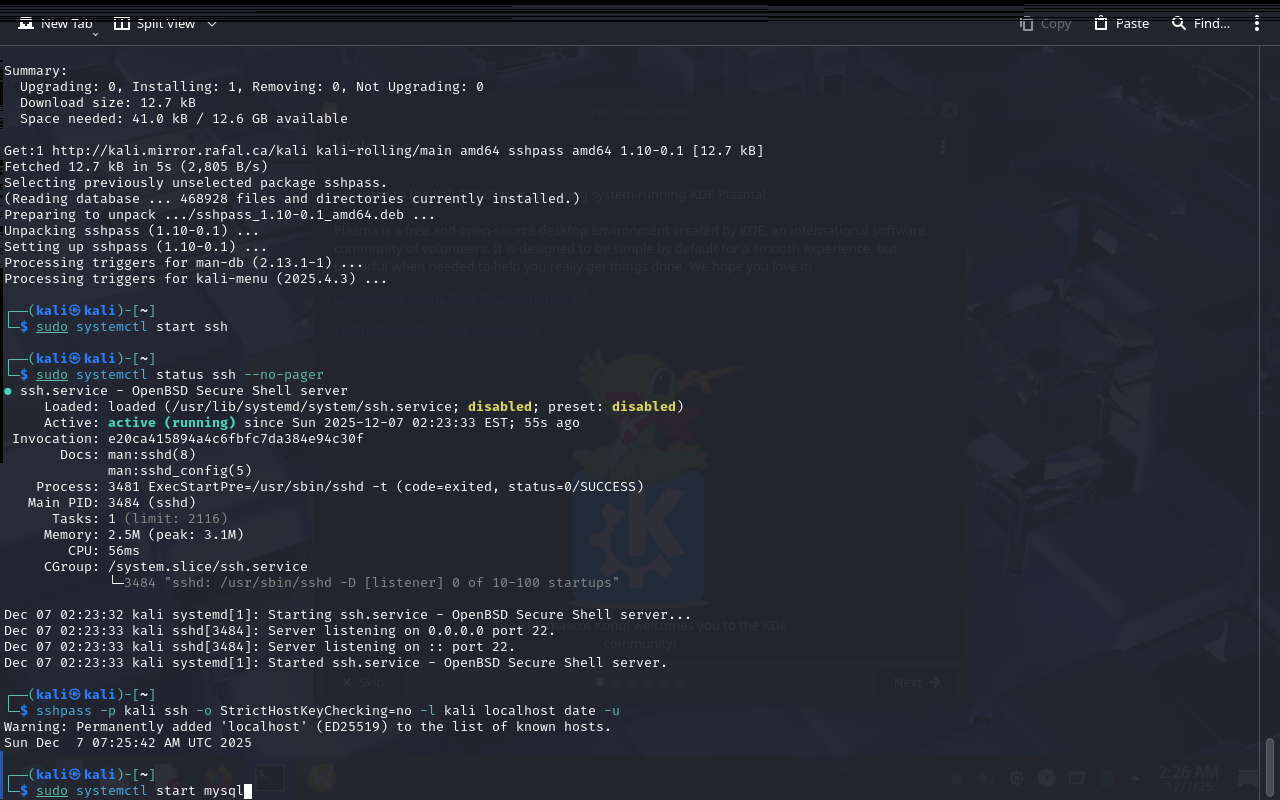Open the New Tab profile dropdown arrow
1280x800 pixels.
pyautogui.click(x=95, y=34)
